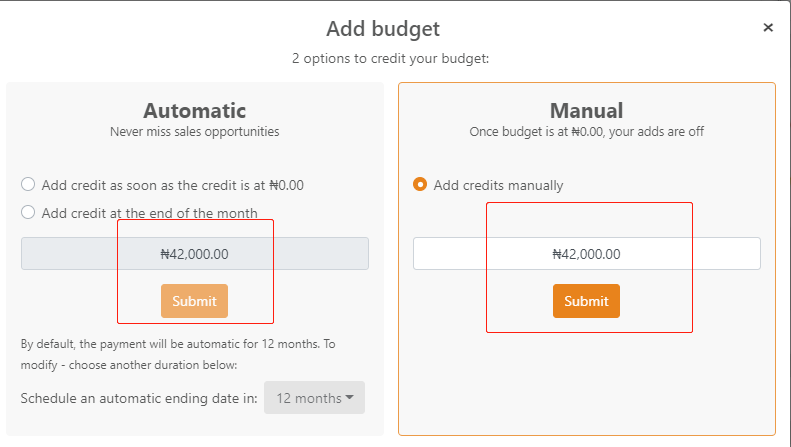Open the '12 months' duration dropdown
791x447 pixels.
(x=313, y=398)
